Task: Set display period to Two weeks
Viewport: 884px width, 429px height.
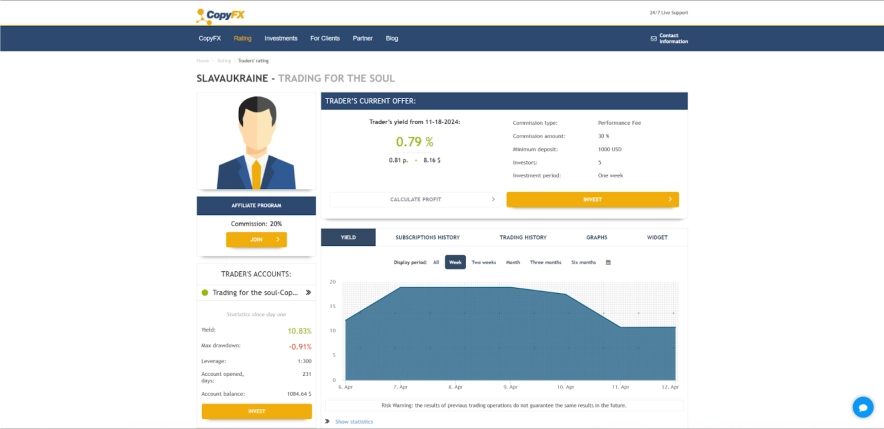Action: coord(483,262)
